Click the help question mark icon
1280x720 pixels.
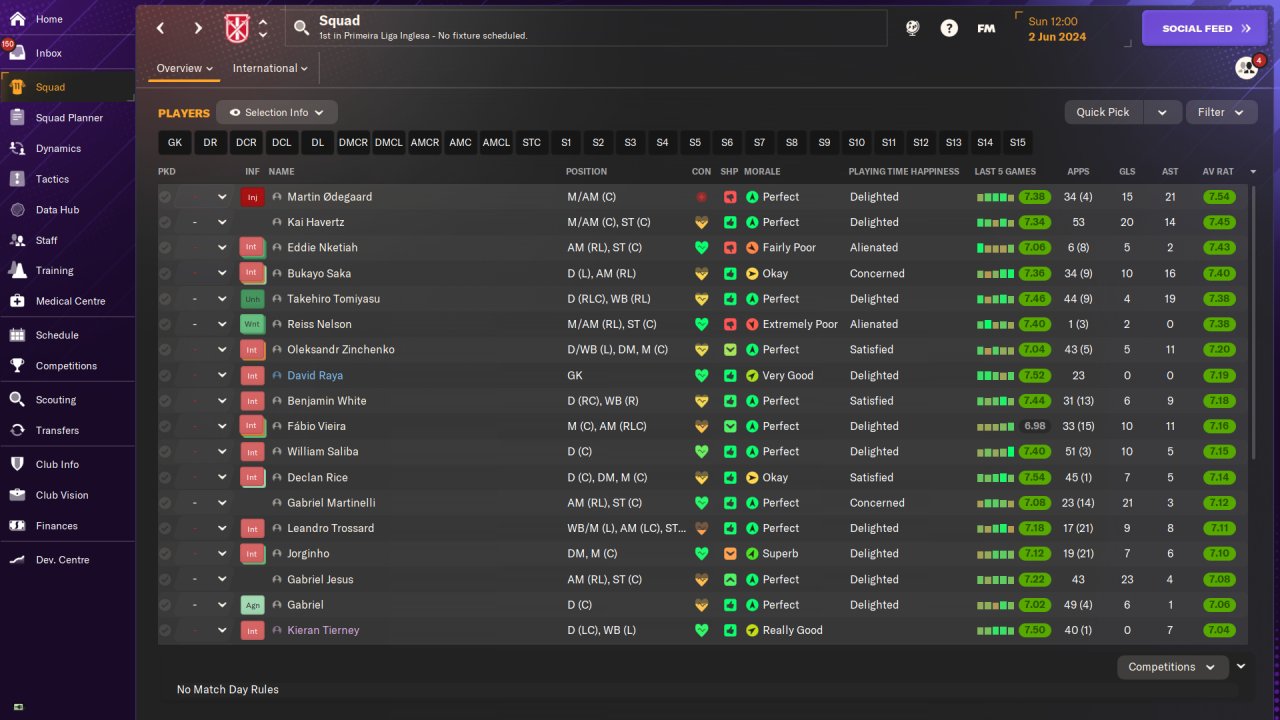(949, 28)
